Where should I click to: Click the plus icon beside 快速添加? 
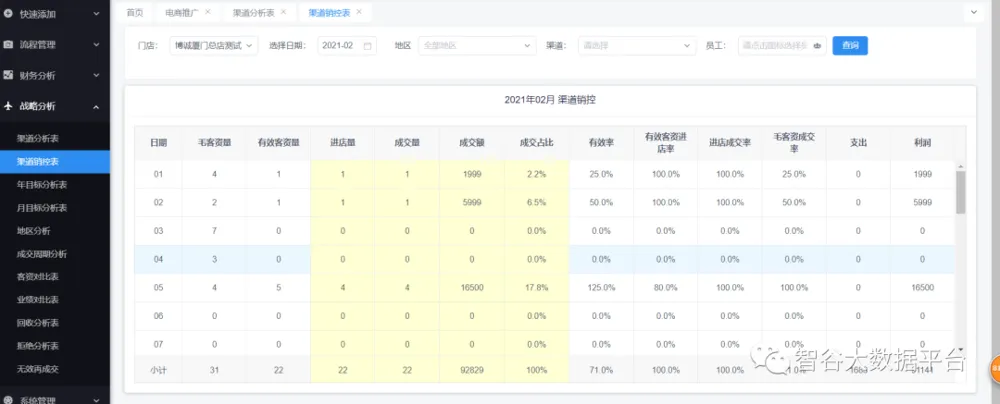9,14
